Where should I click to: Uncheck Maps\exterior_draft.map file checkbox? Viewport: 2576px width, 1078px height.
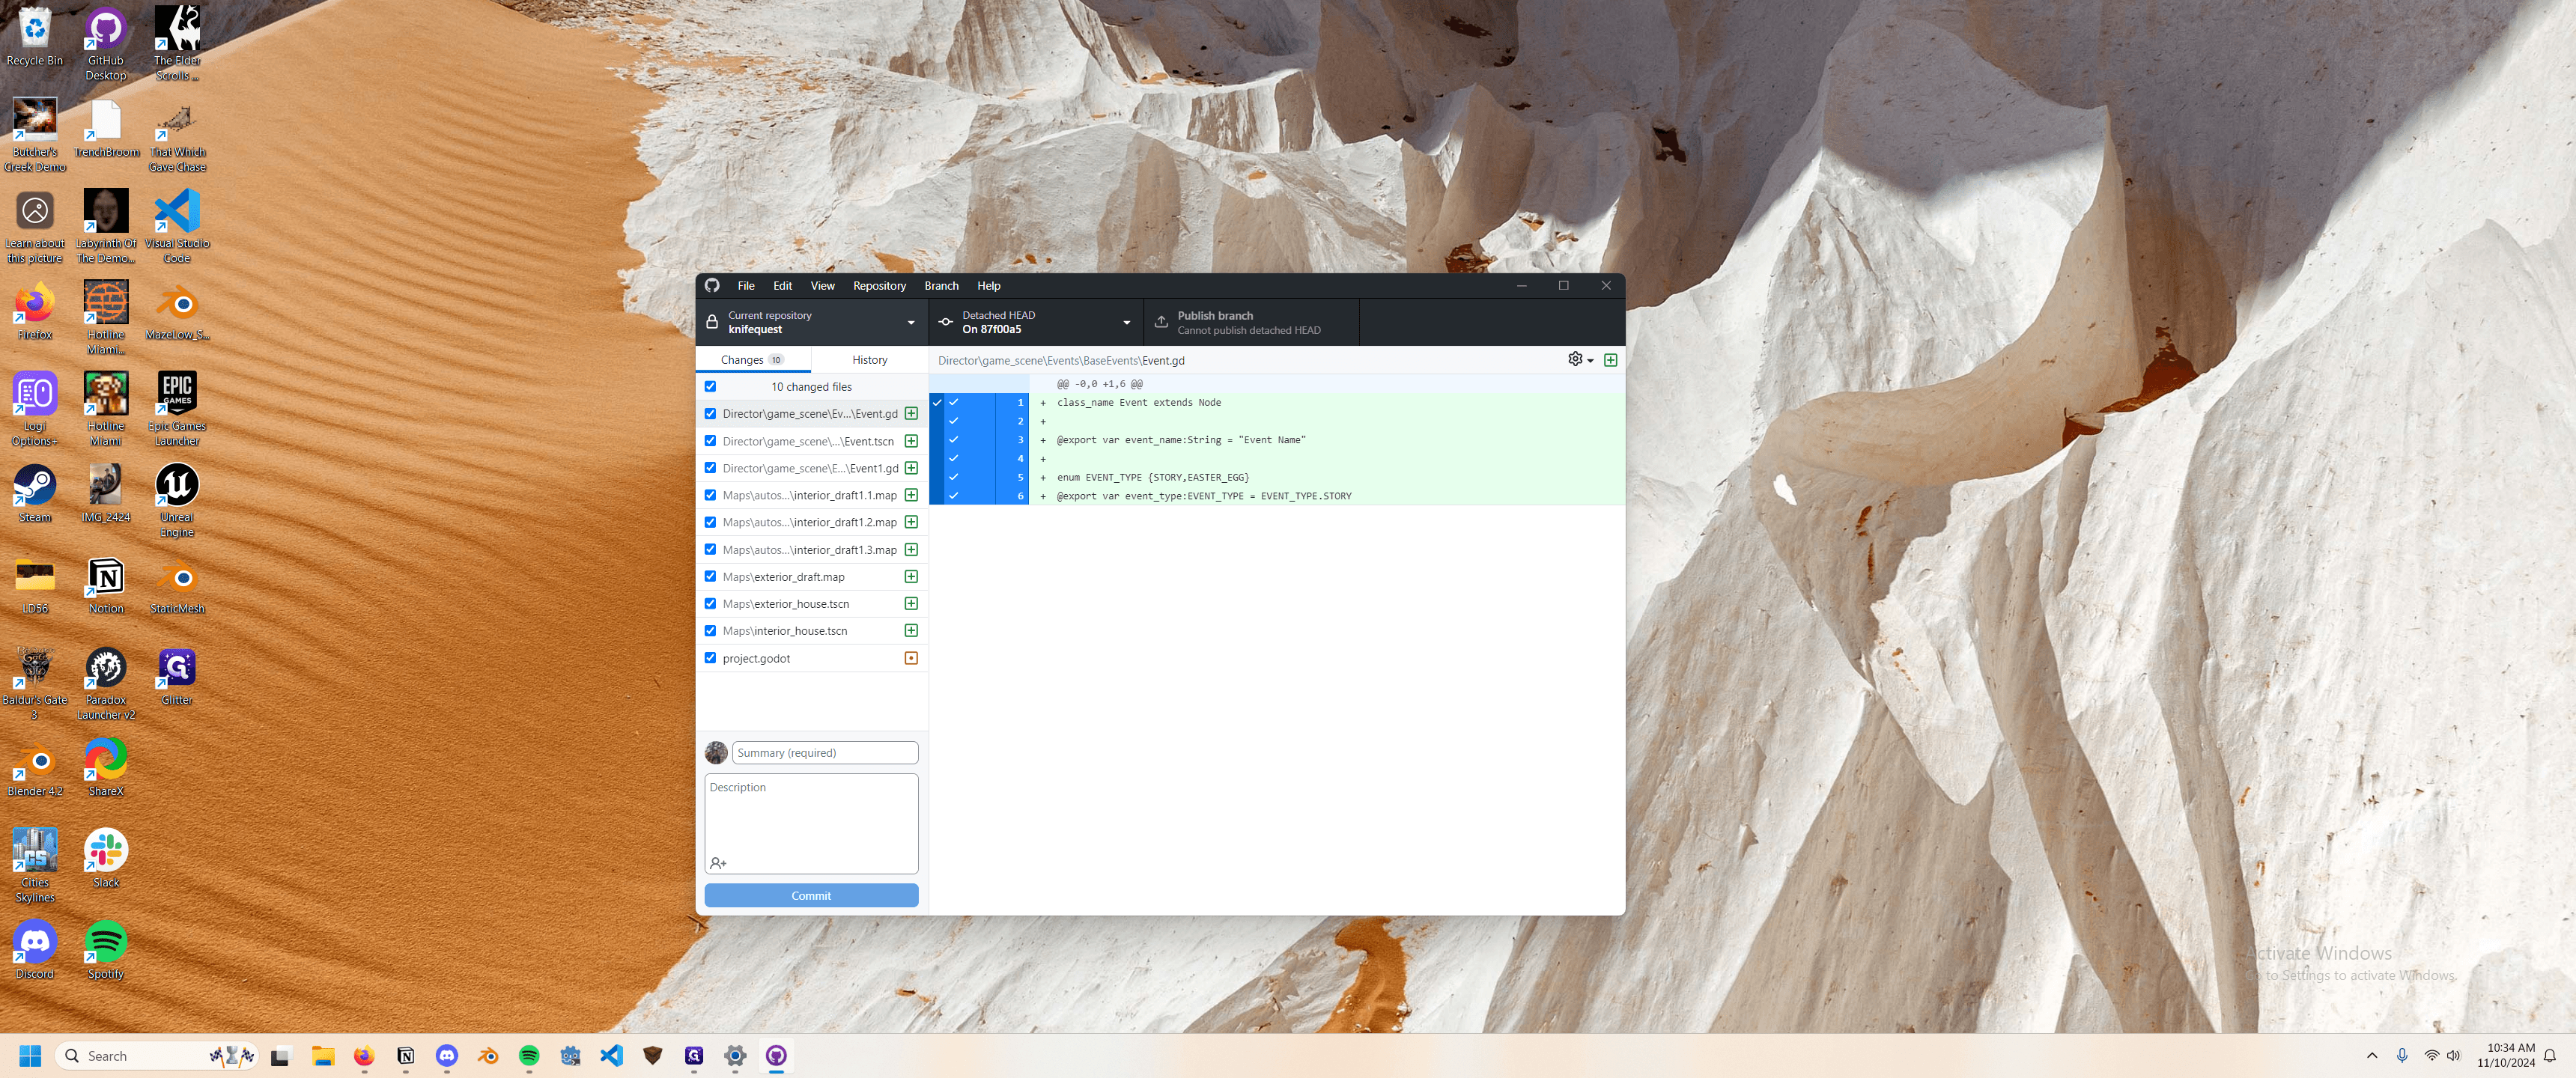coord(710,577)
